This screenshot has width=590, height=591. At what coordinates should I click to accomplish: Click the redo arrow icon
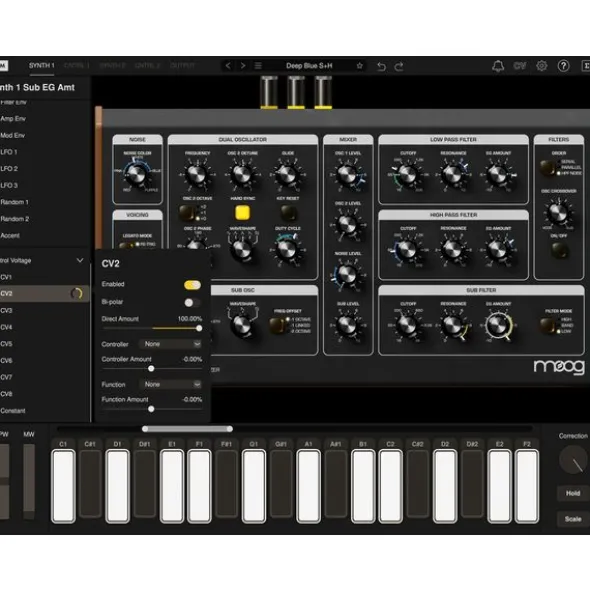(x=399, y=66)
